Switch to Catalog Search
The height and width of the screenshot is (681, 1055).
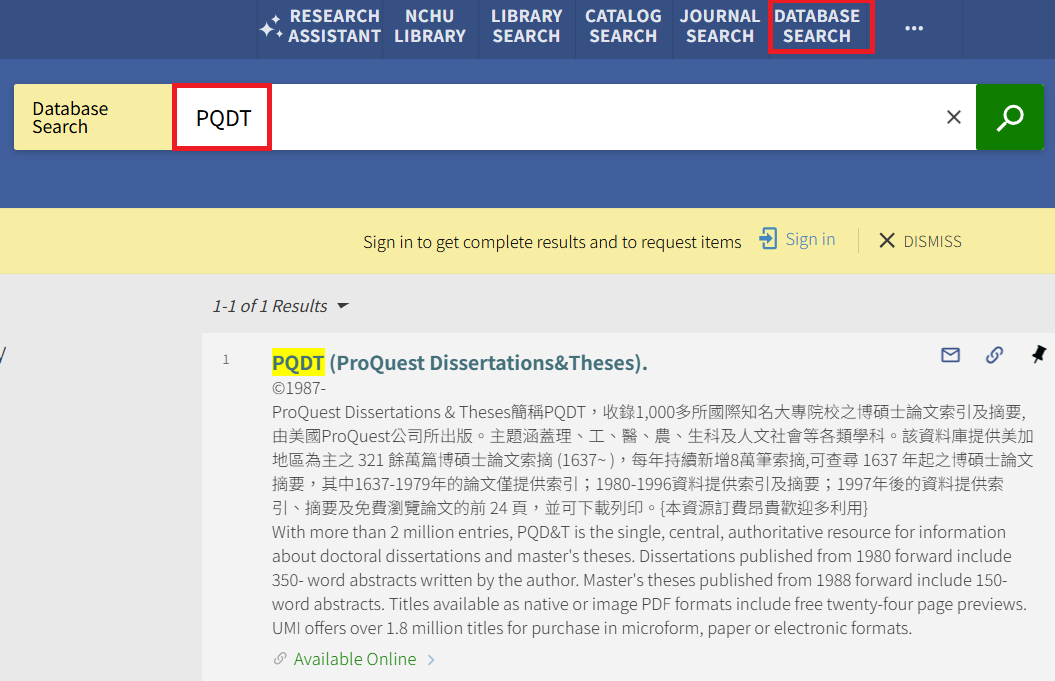point(623,26)
